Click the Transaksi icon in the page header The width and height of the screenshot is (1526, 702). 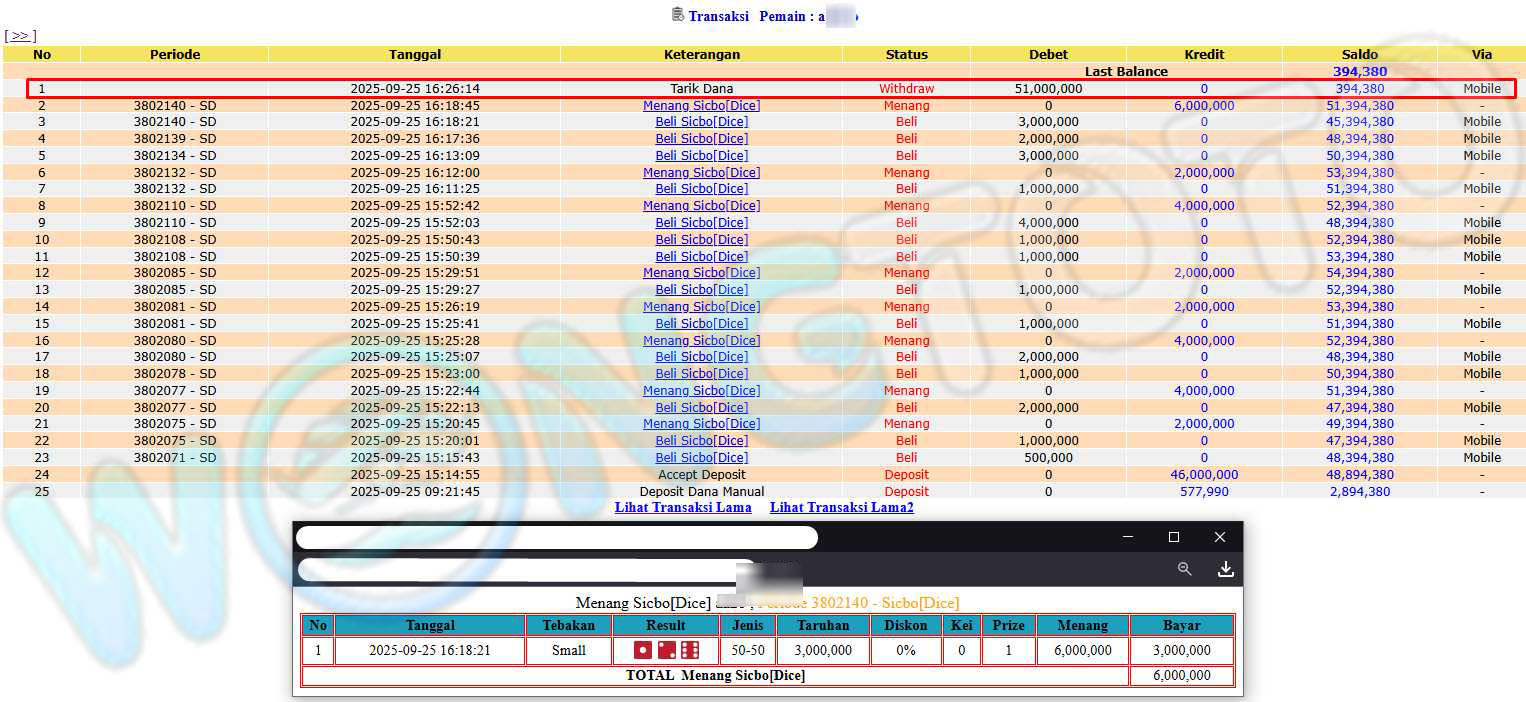(x=678, y=15)
